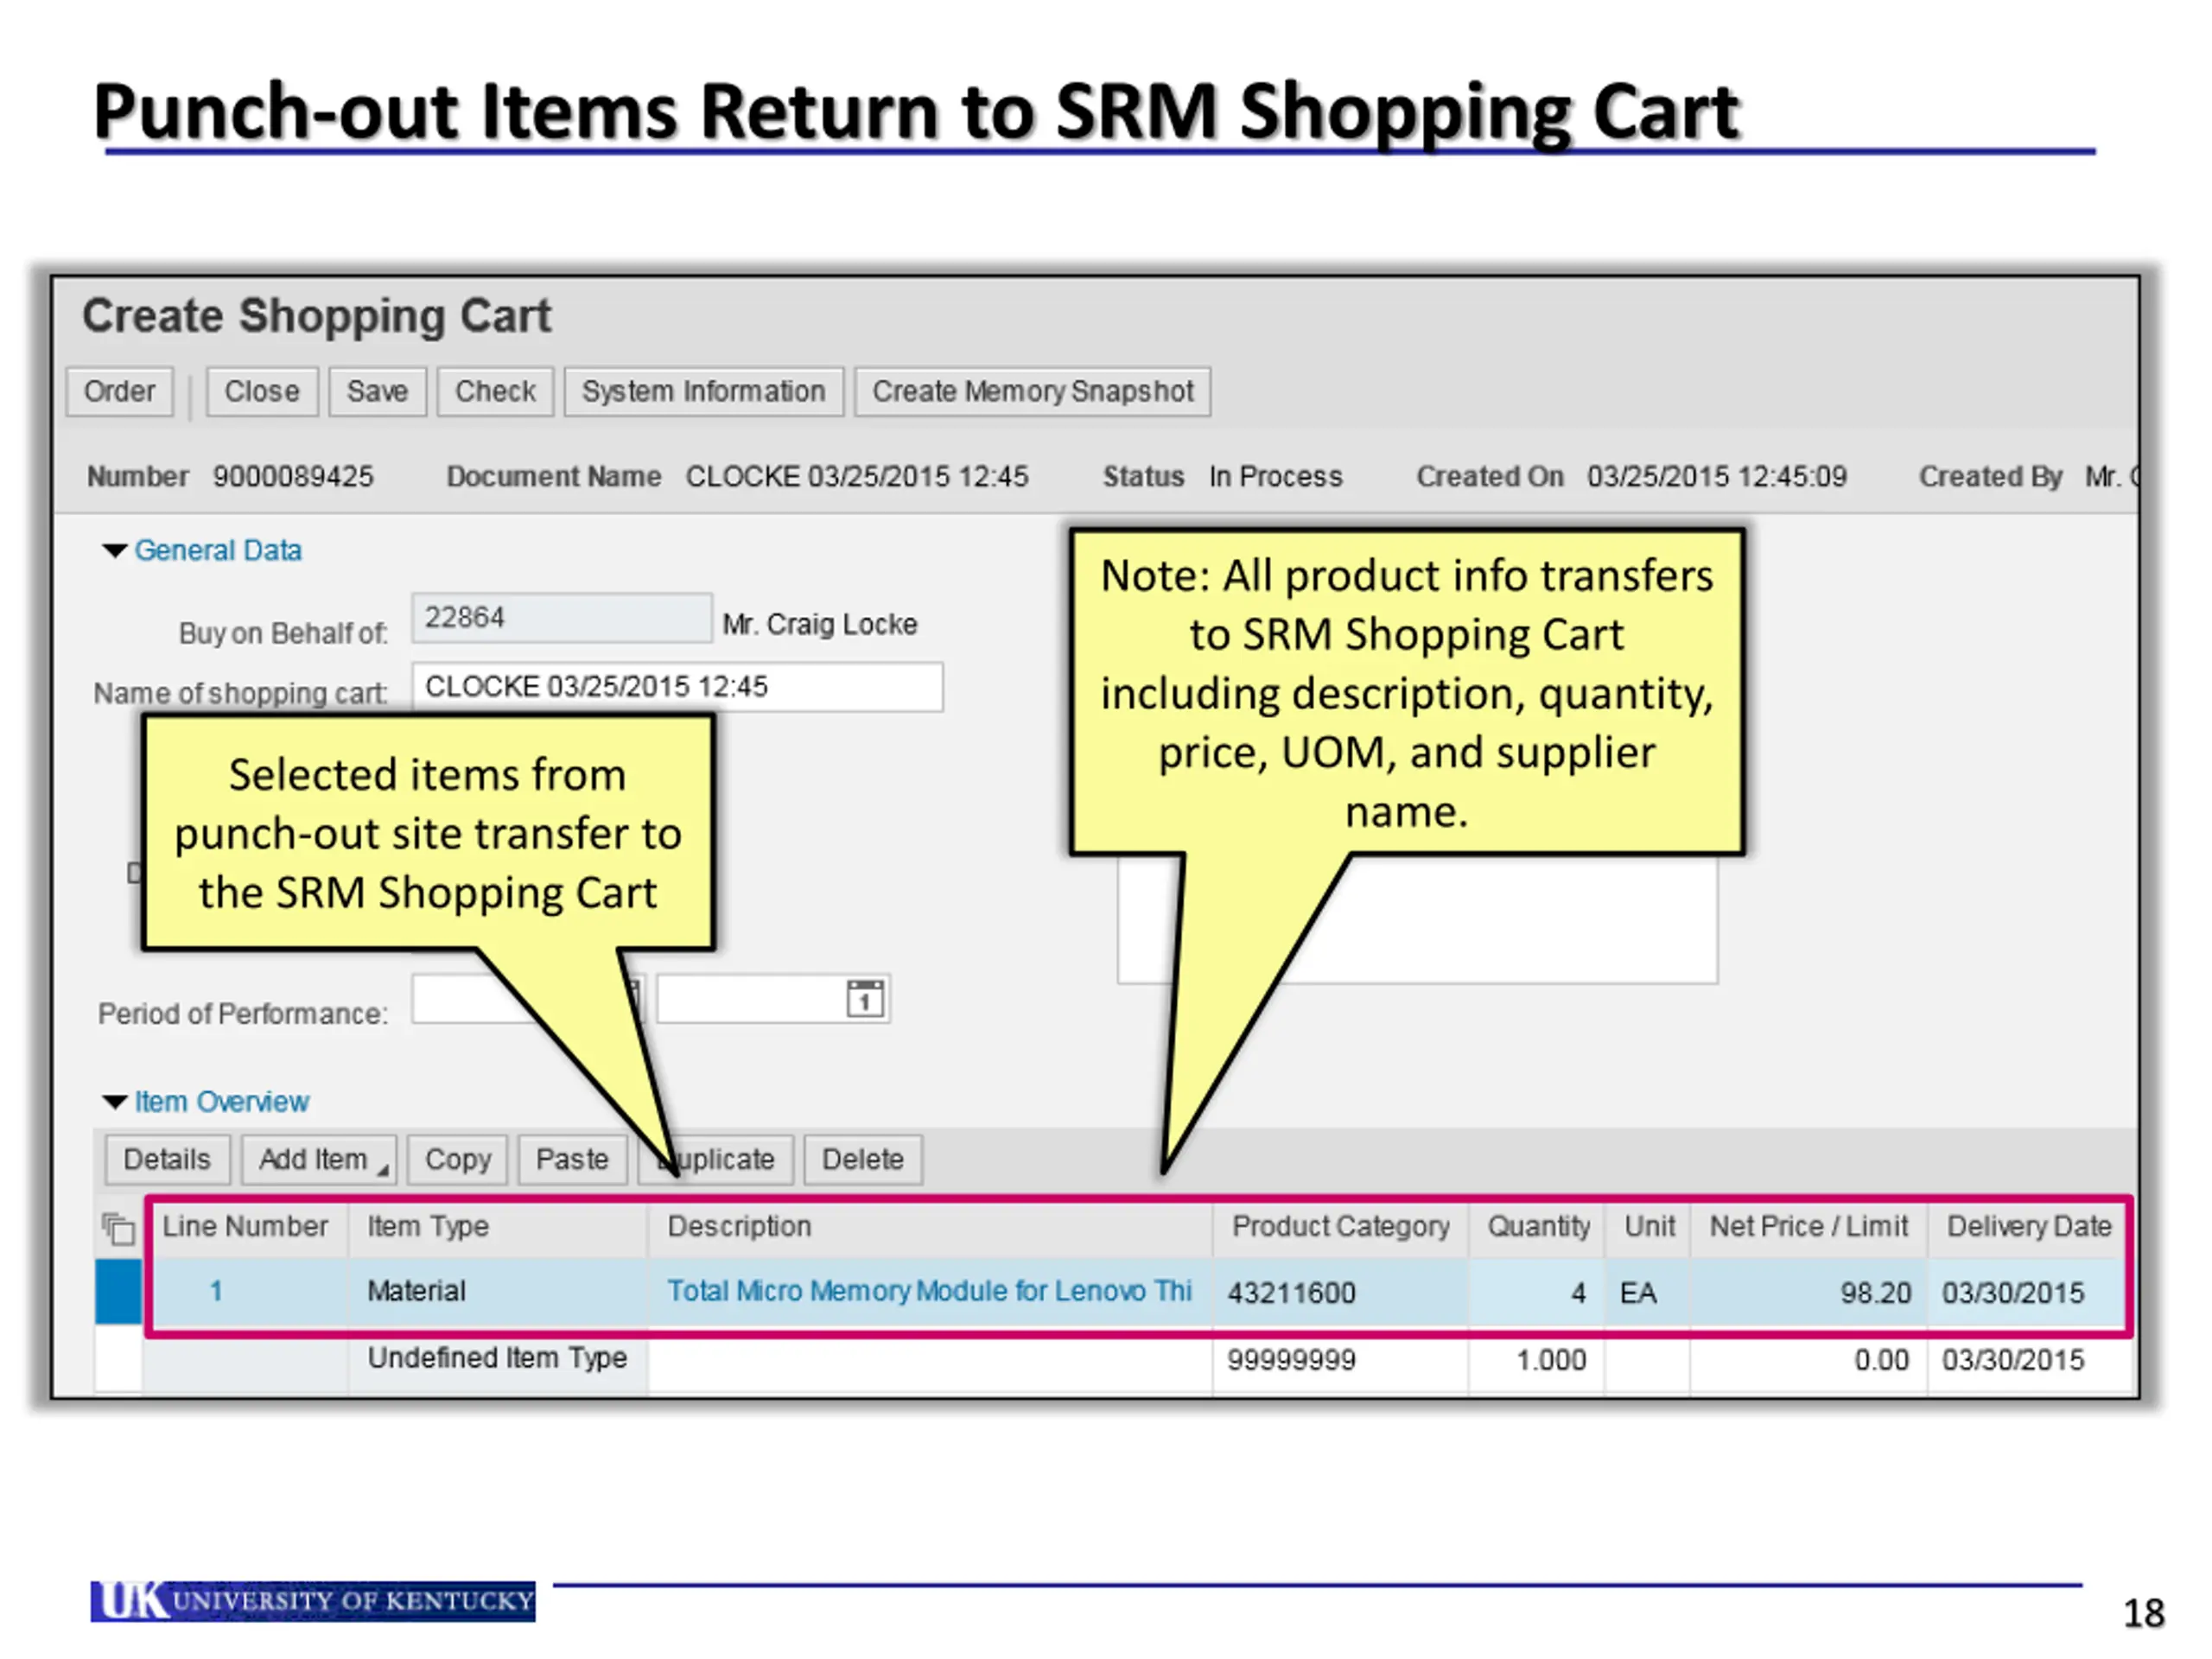Image resolution: width=2212 pixels, height=1659 pixels.
Task: Click product category 99999999 cell
Action: tap(1340, 1360)
